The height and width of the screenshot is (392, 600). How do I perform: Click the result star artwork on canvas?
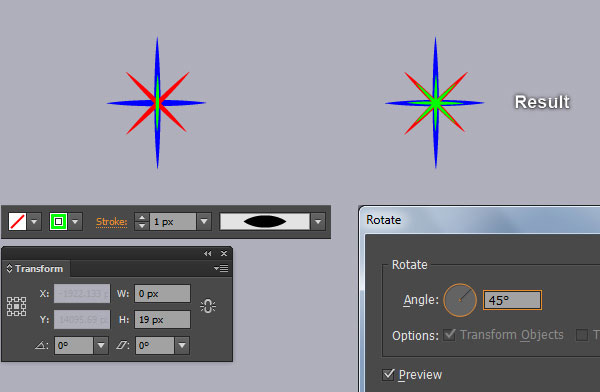435,103
